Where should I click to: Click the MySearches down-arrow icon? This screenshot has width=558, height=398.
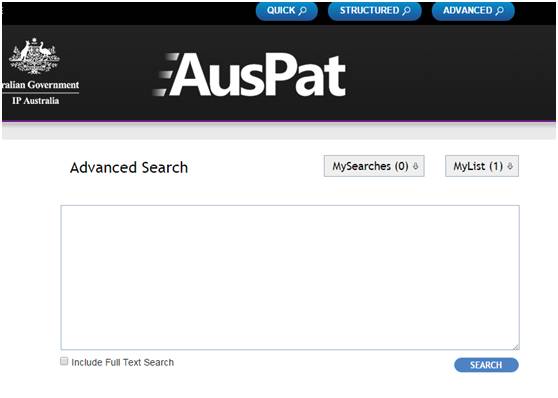[415, 166]
